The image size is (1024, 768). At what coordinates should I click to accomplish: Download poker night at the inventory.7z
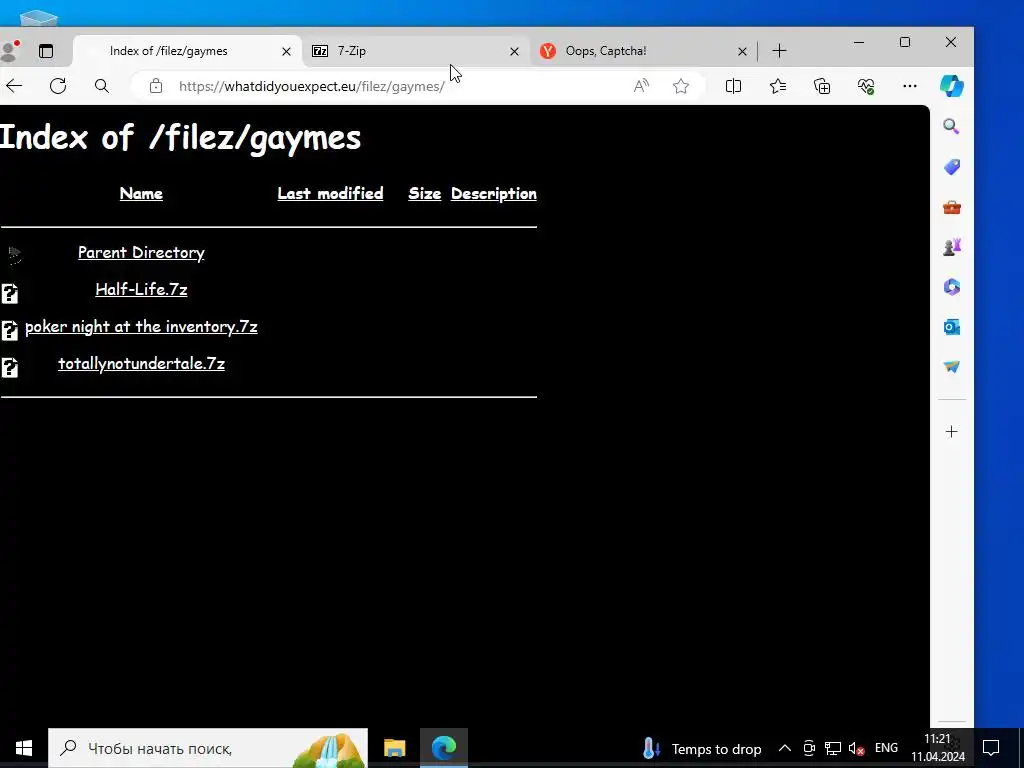141,327
